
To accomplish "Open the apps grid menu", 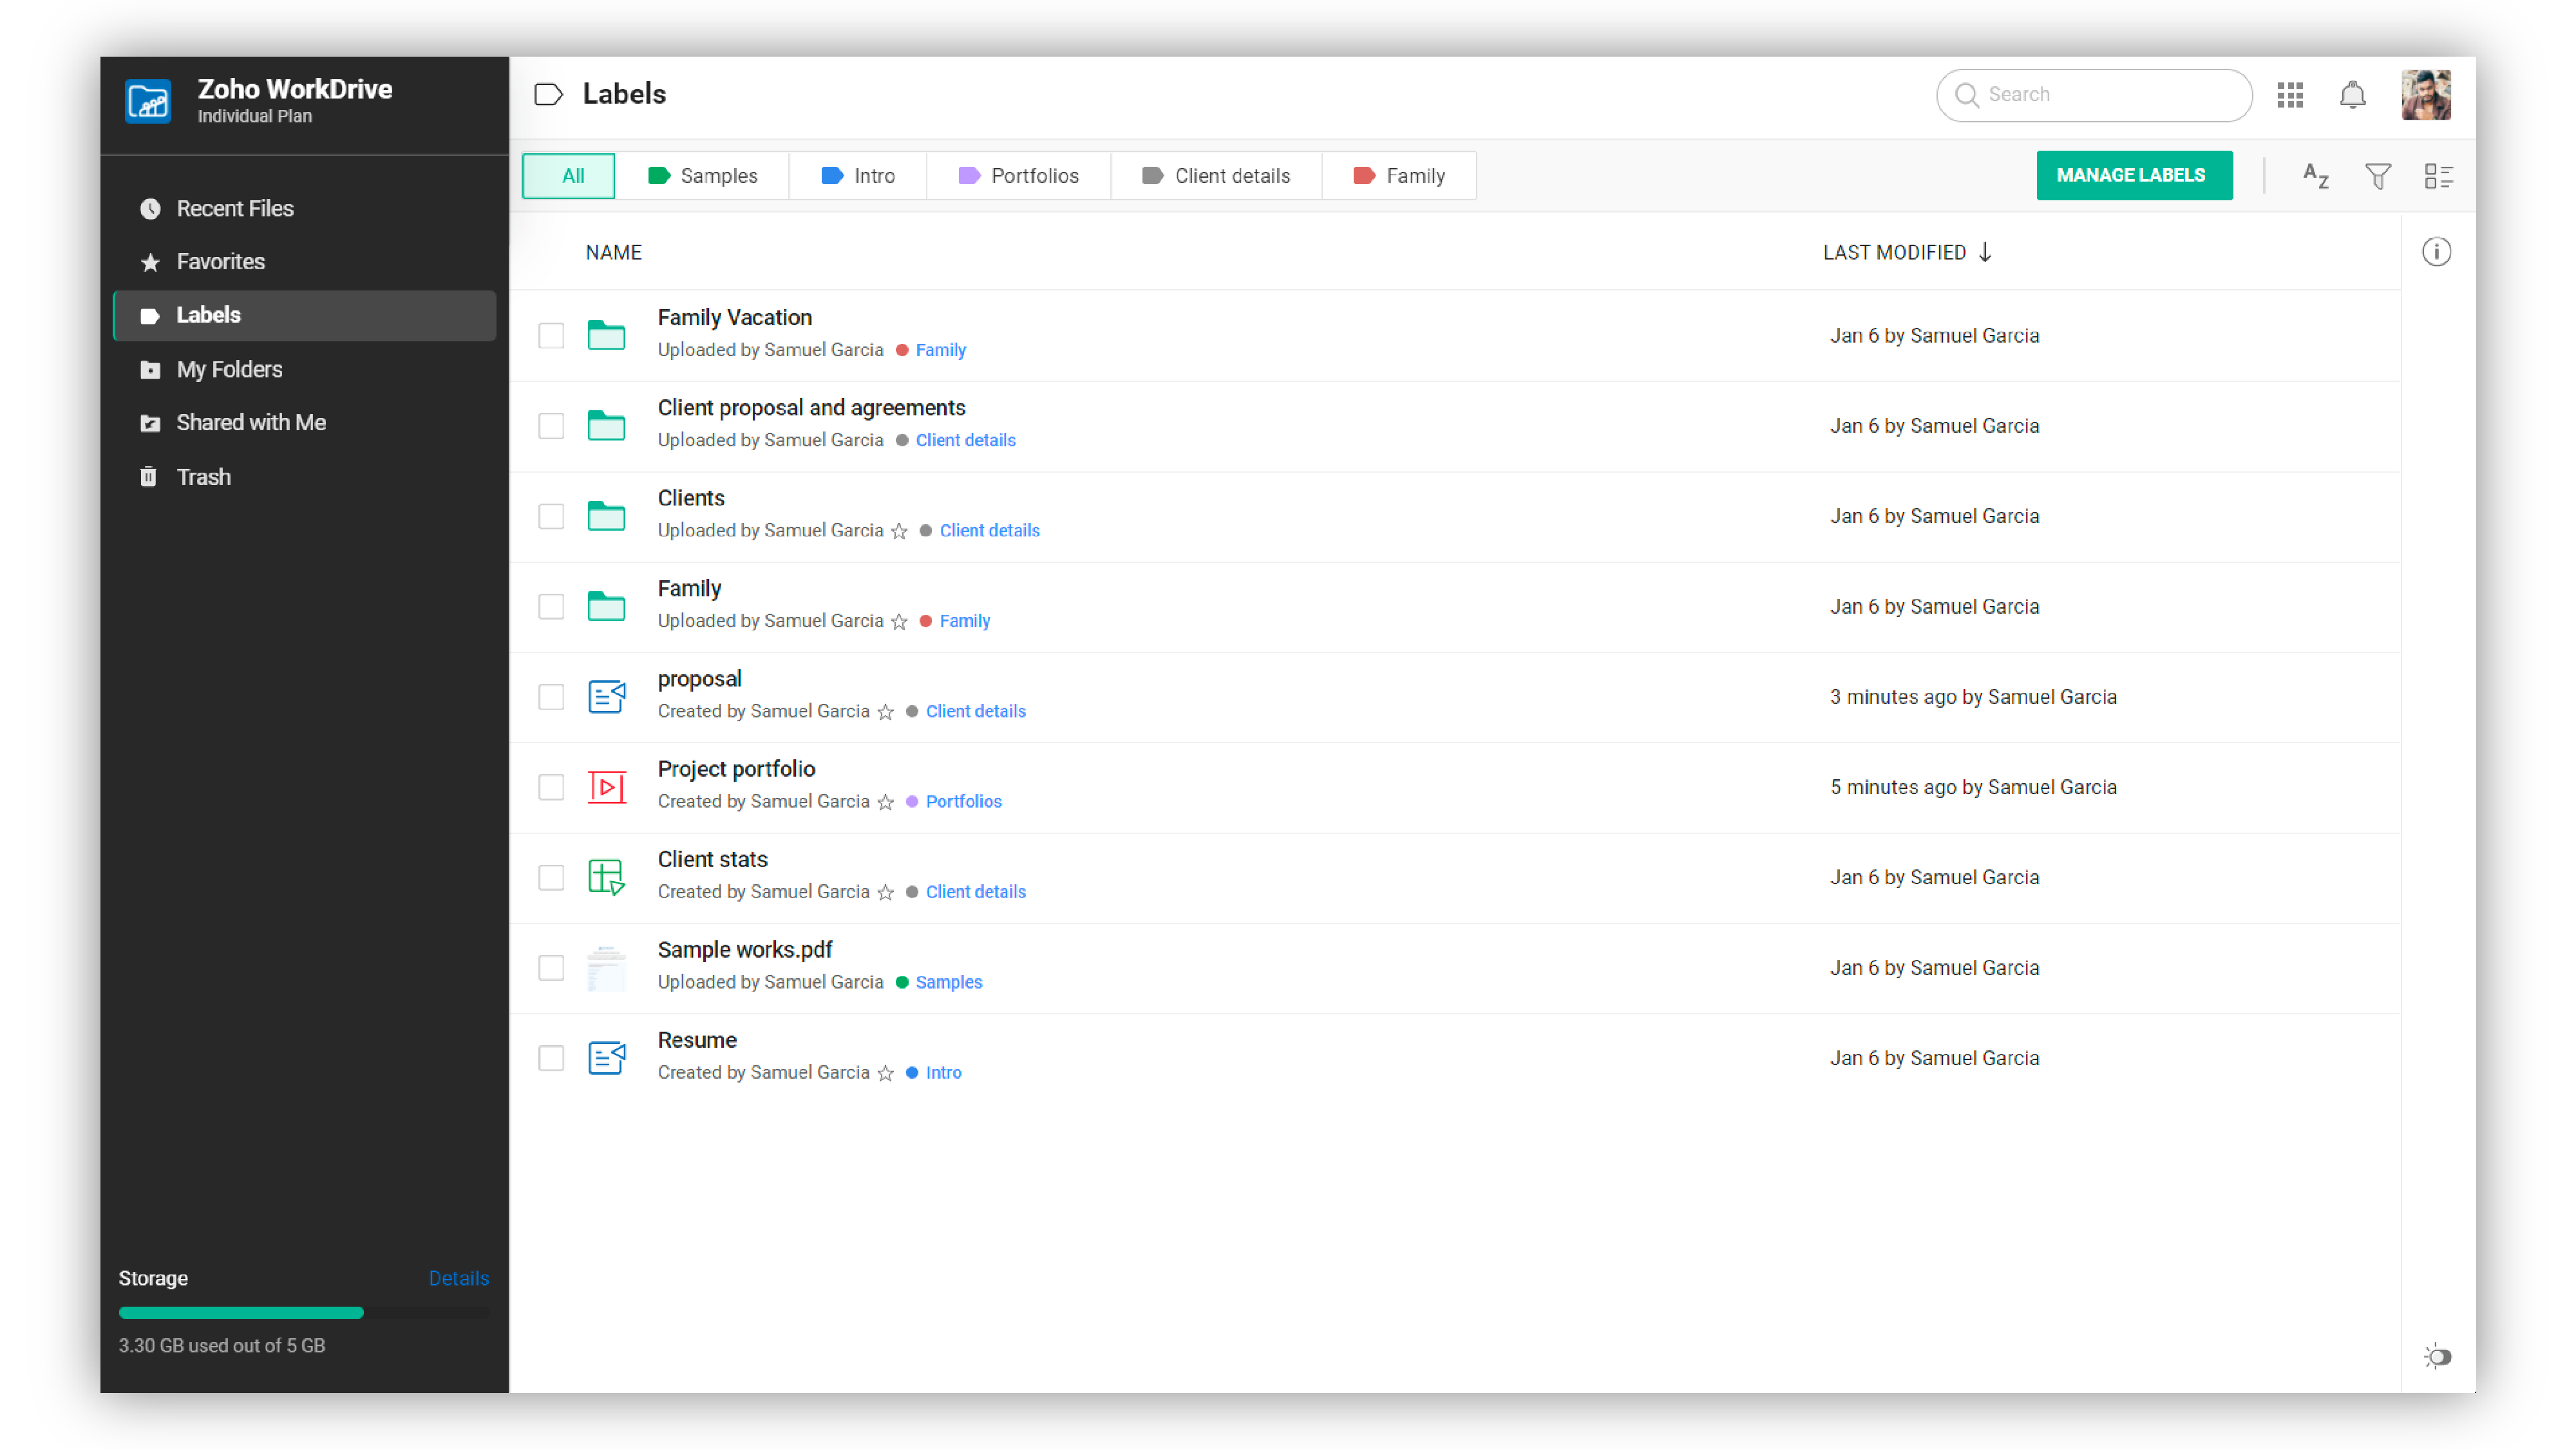I will (2290, 95).
